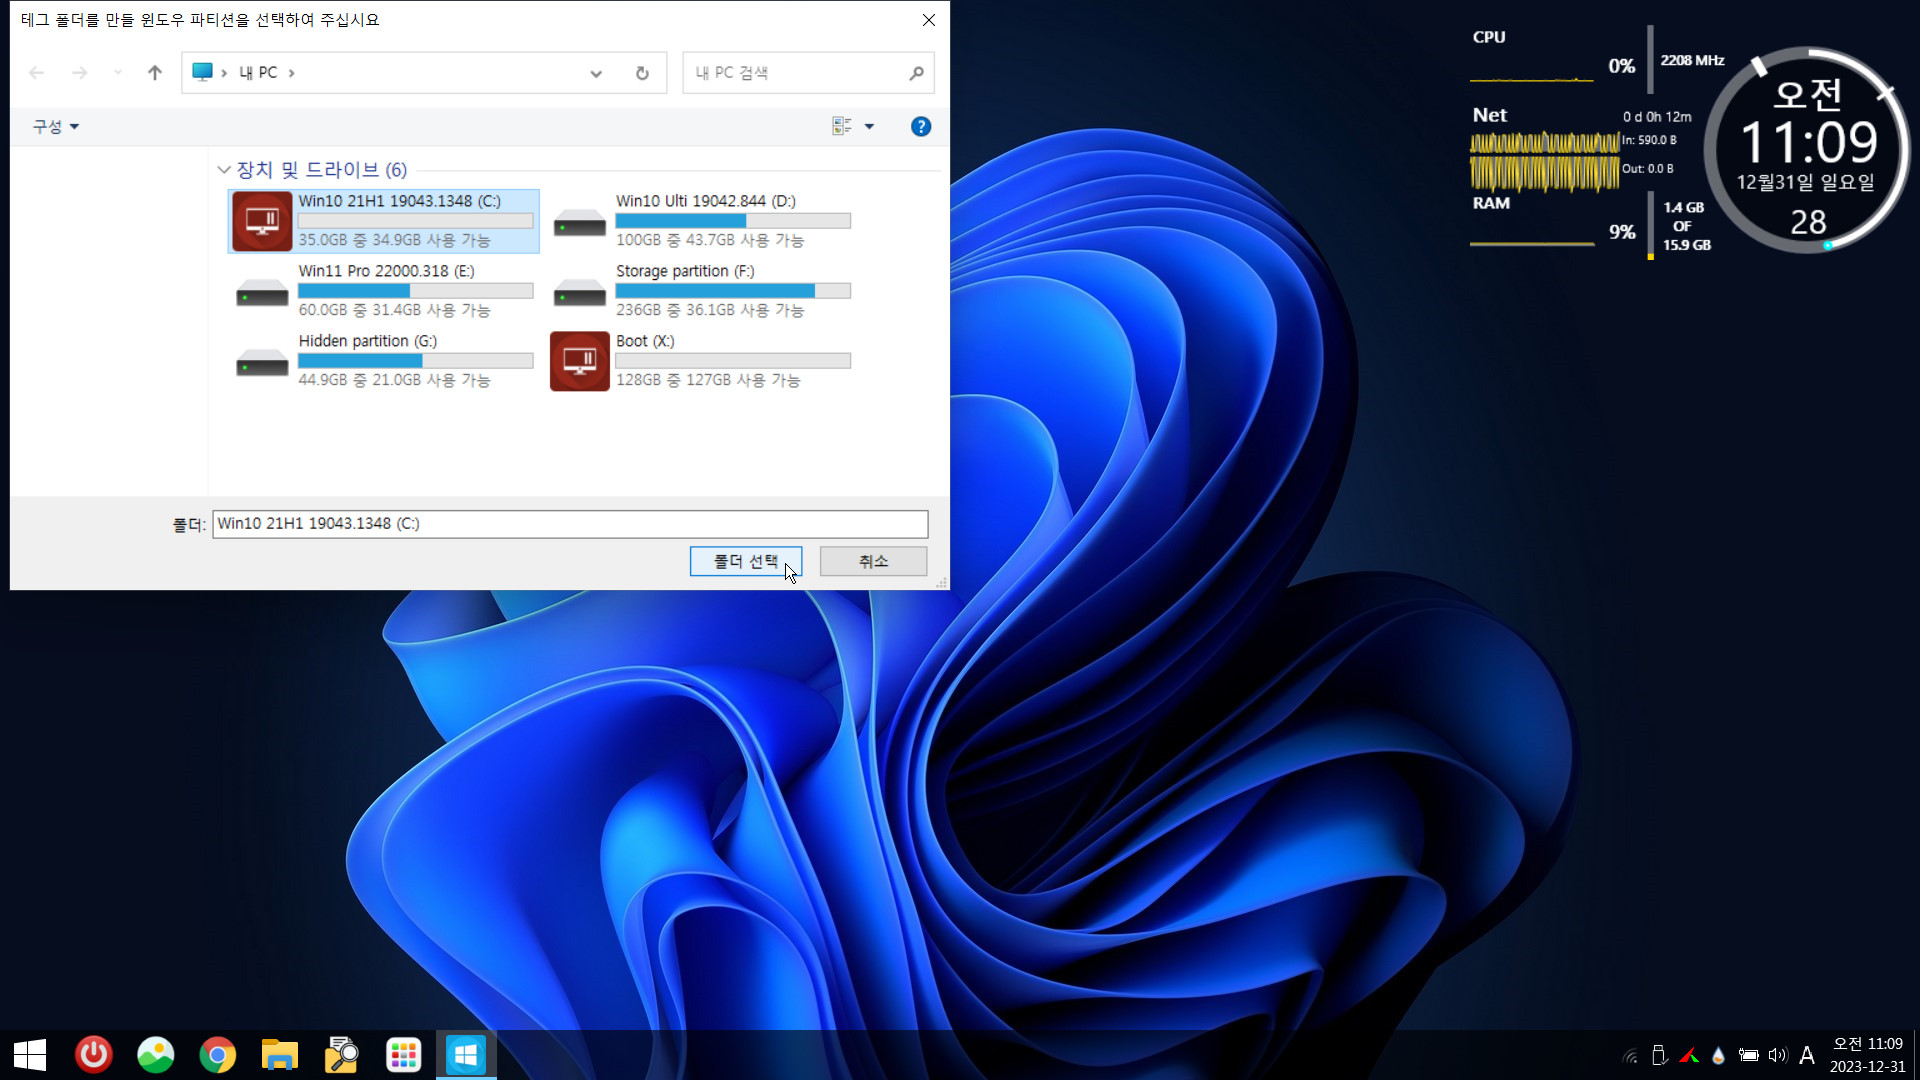Click the Hidden partition (G:) label
The image size is (1920, 1080).
tap(367, 341)
